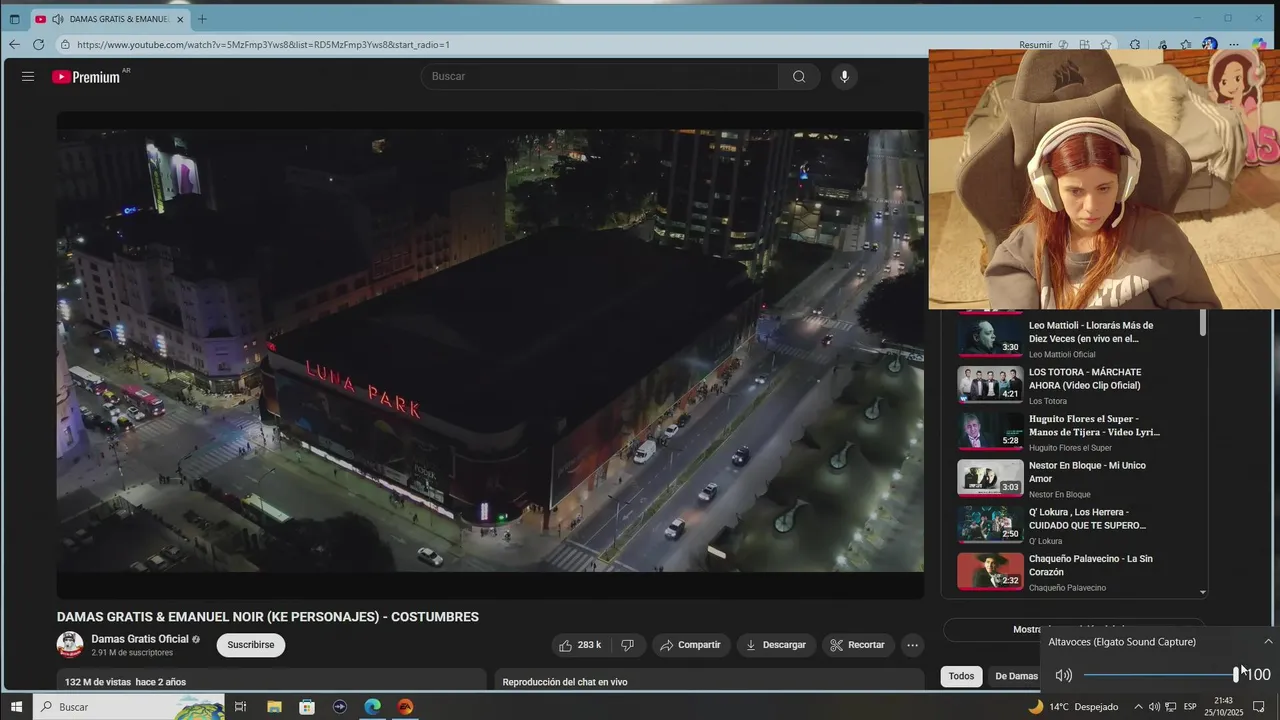Open the orange app icon on taskbar
This screenshot has width=1280, height=720.
point(405,707)
